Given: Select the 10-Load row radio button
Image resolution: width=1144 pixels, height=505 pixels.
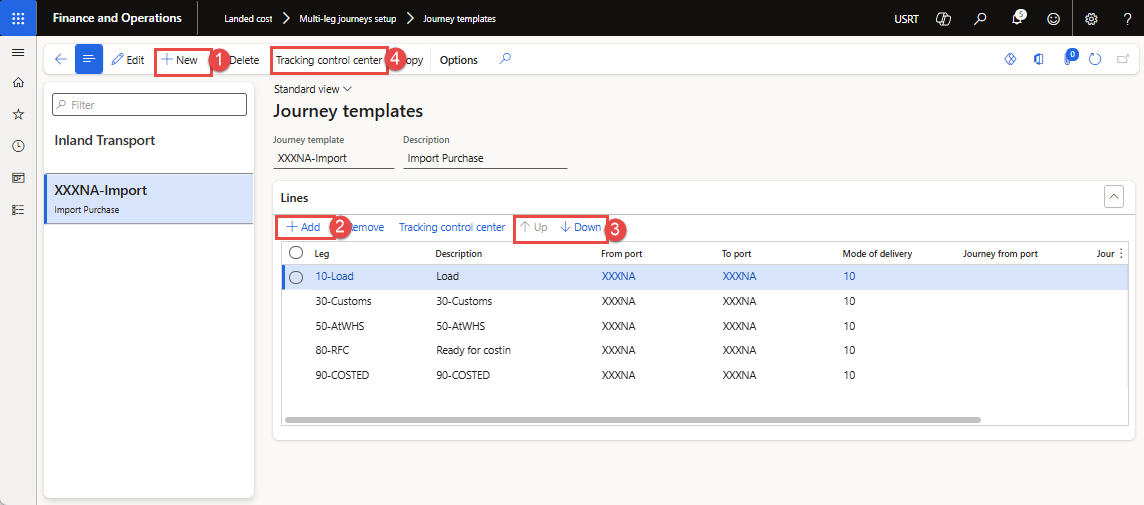Looking at the screenshot, I should click(296, 277).
